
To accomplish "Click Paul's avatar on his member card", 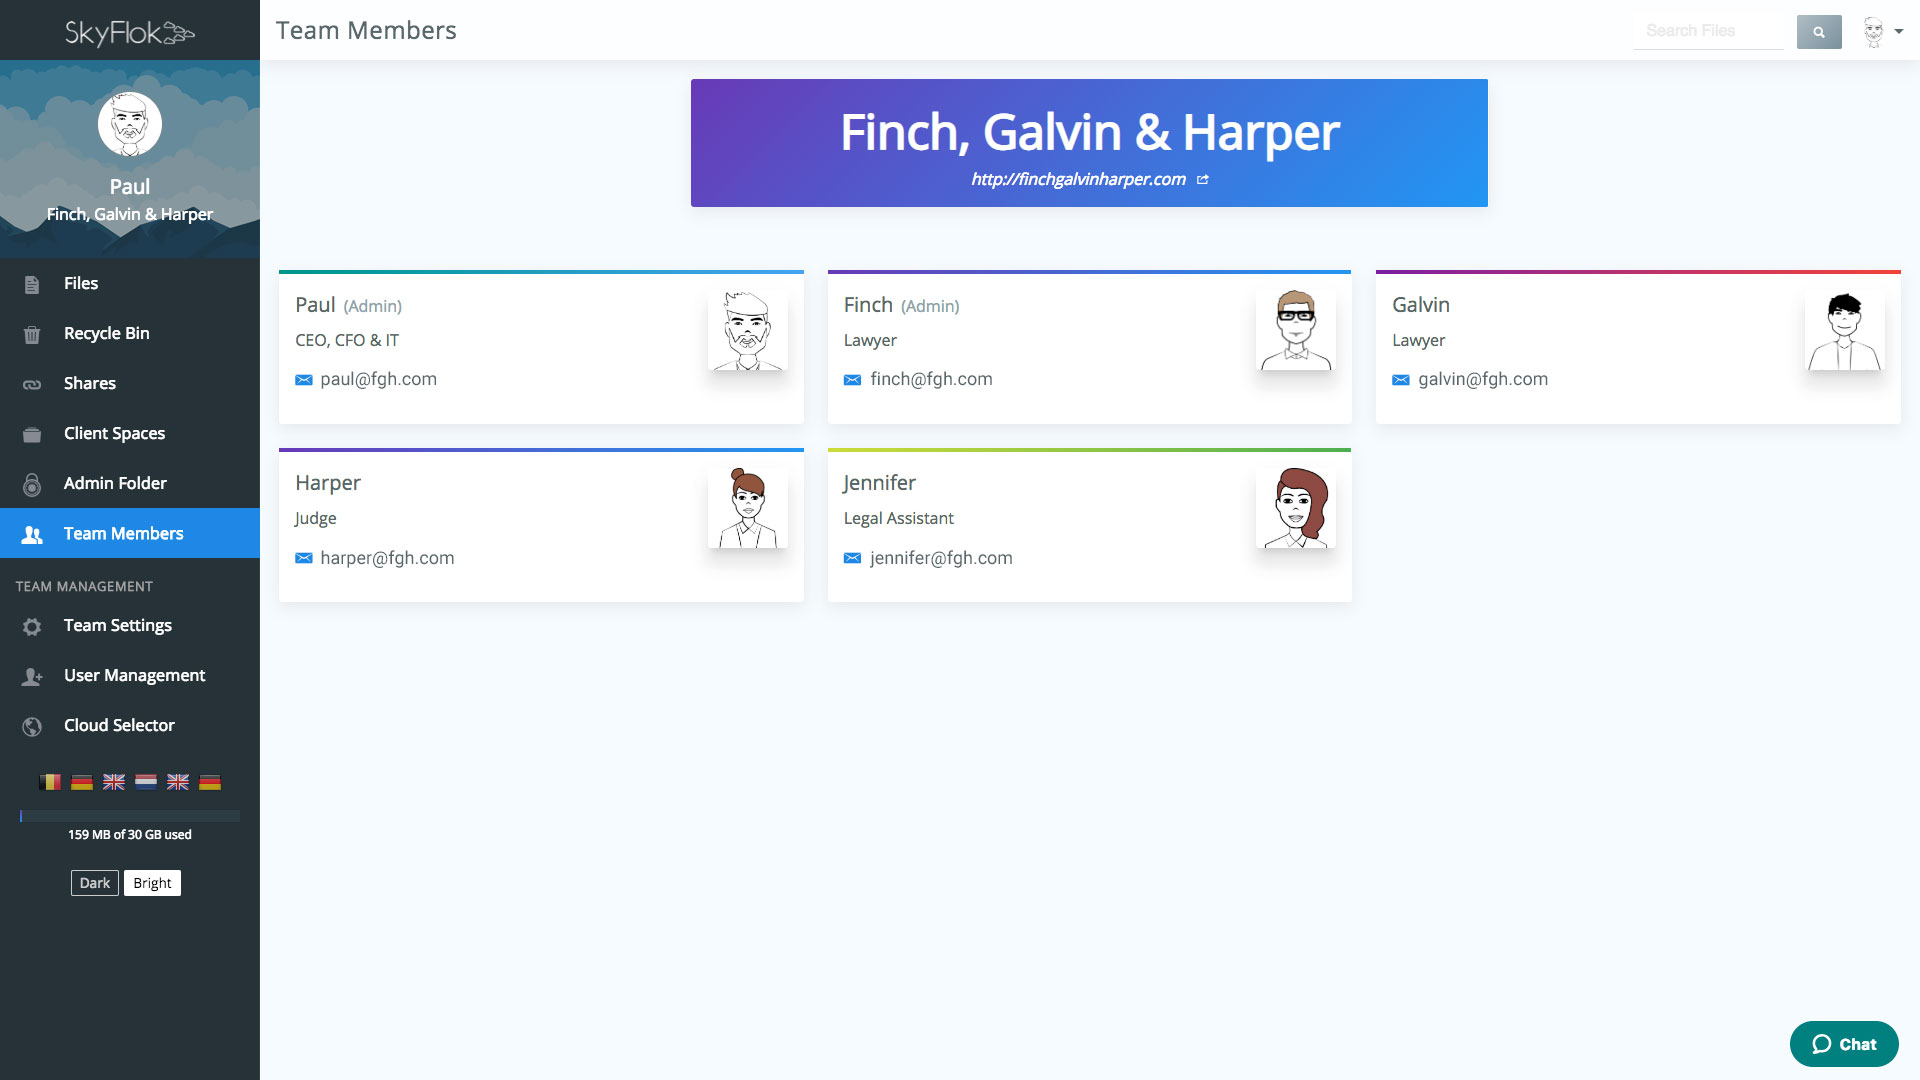I will tap(748, 330).
